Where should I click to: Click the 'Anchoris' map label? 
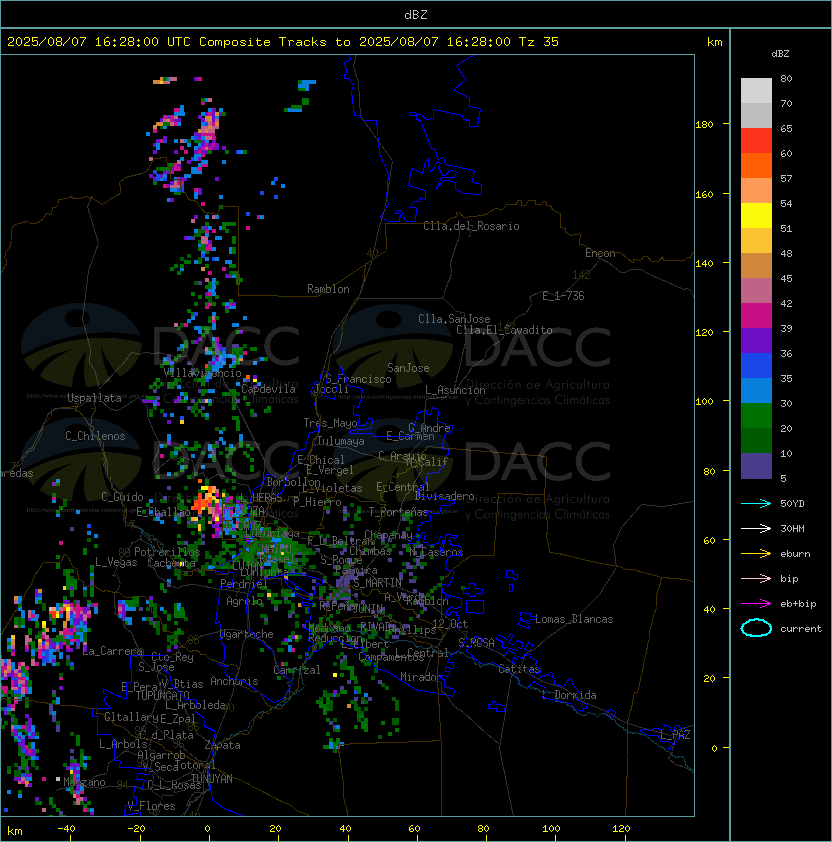pos(234,681)
